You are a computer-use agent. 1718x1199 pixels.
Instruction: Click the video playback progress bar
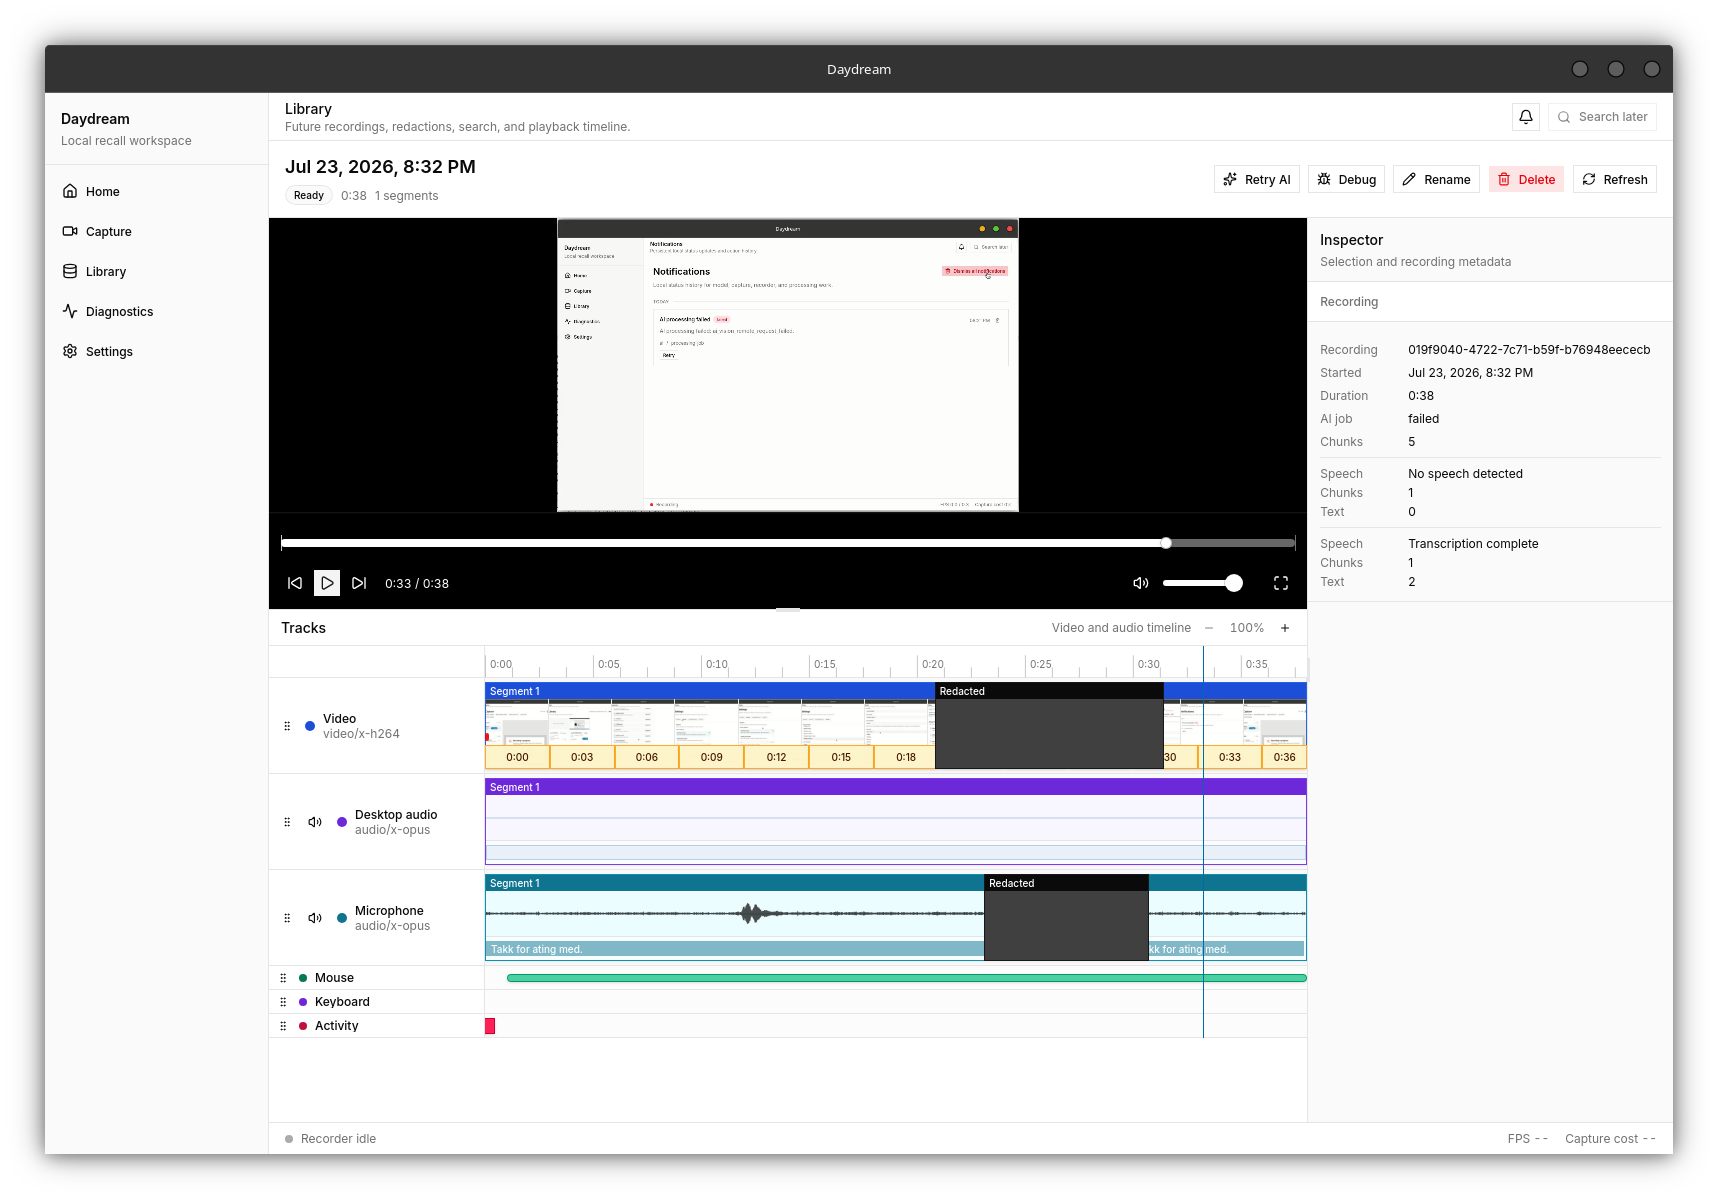click(788, 543)
